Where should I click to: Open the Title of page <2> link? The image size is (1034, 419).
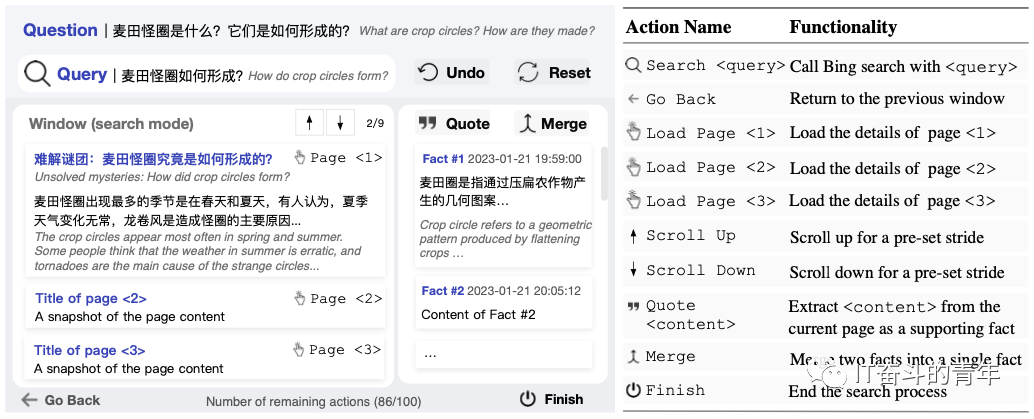coord(90,298)
